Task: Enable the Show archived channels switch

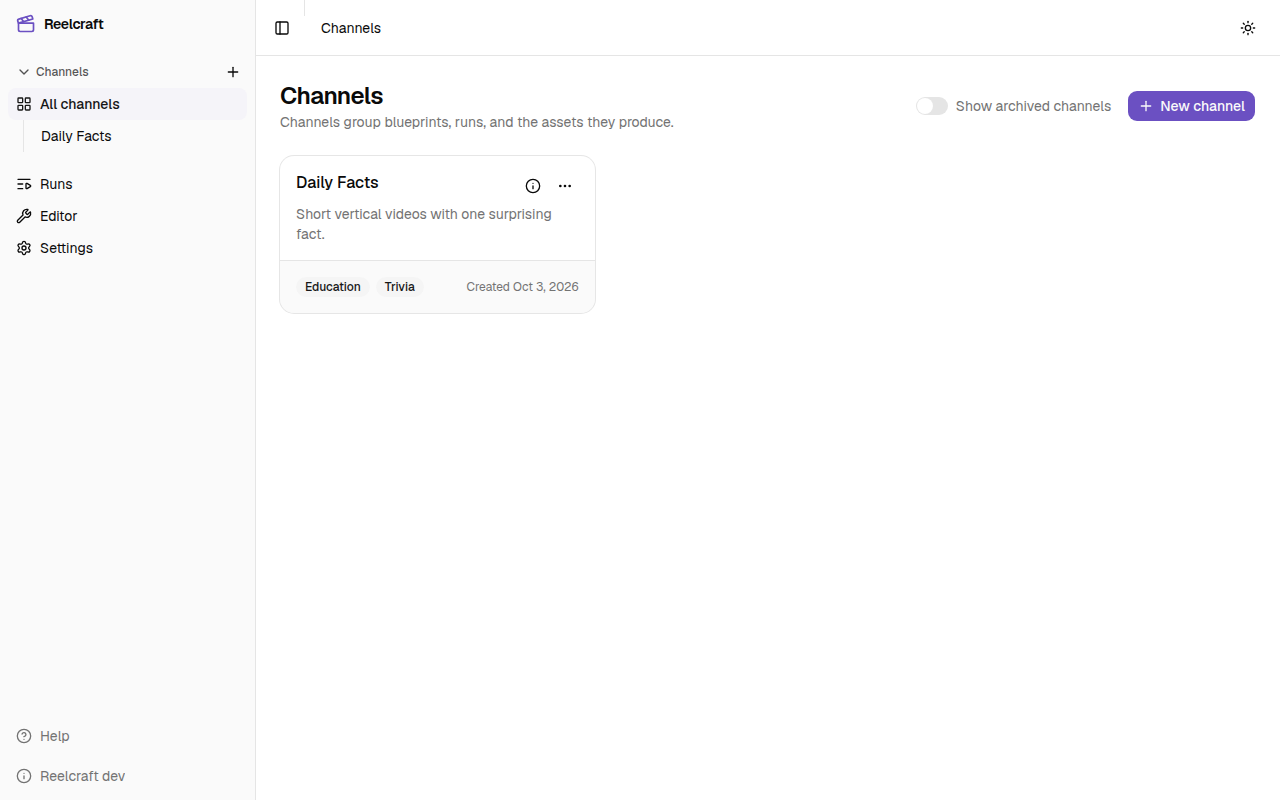Action: tap(932, 106)
